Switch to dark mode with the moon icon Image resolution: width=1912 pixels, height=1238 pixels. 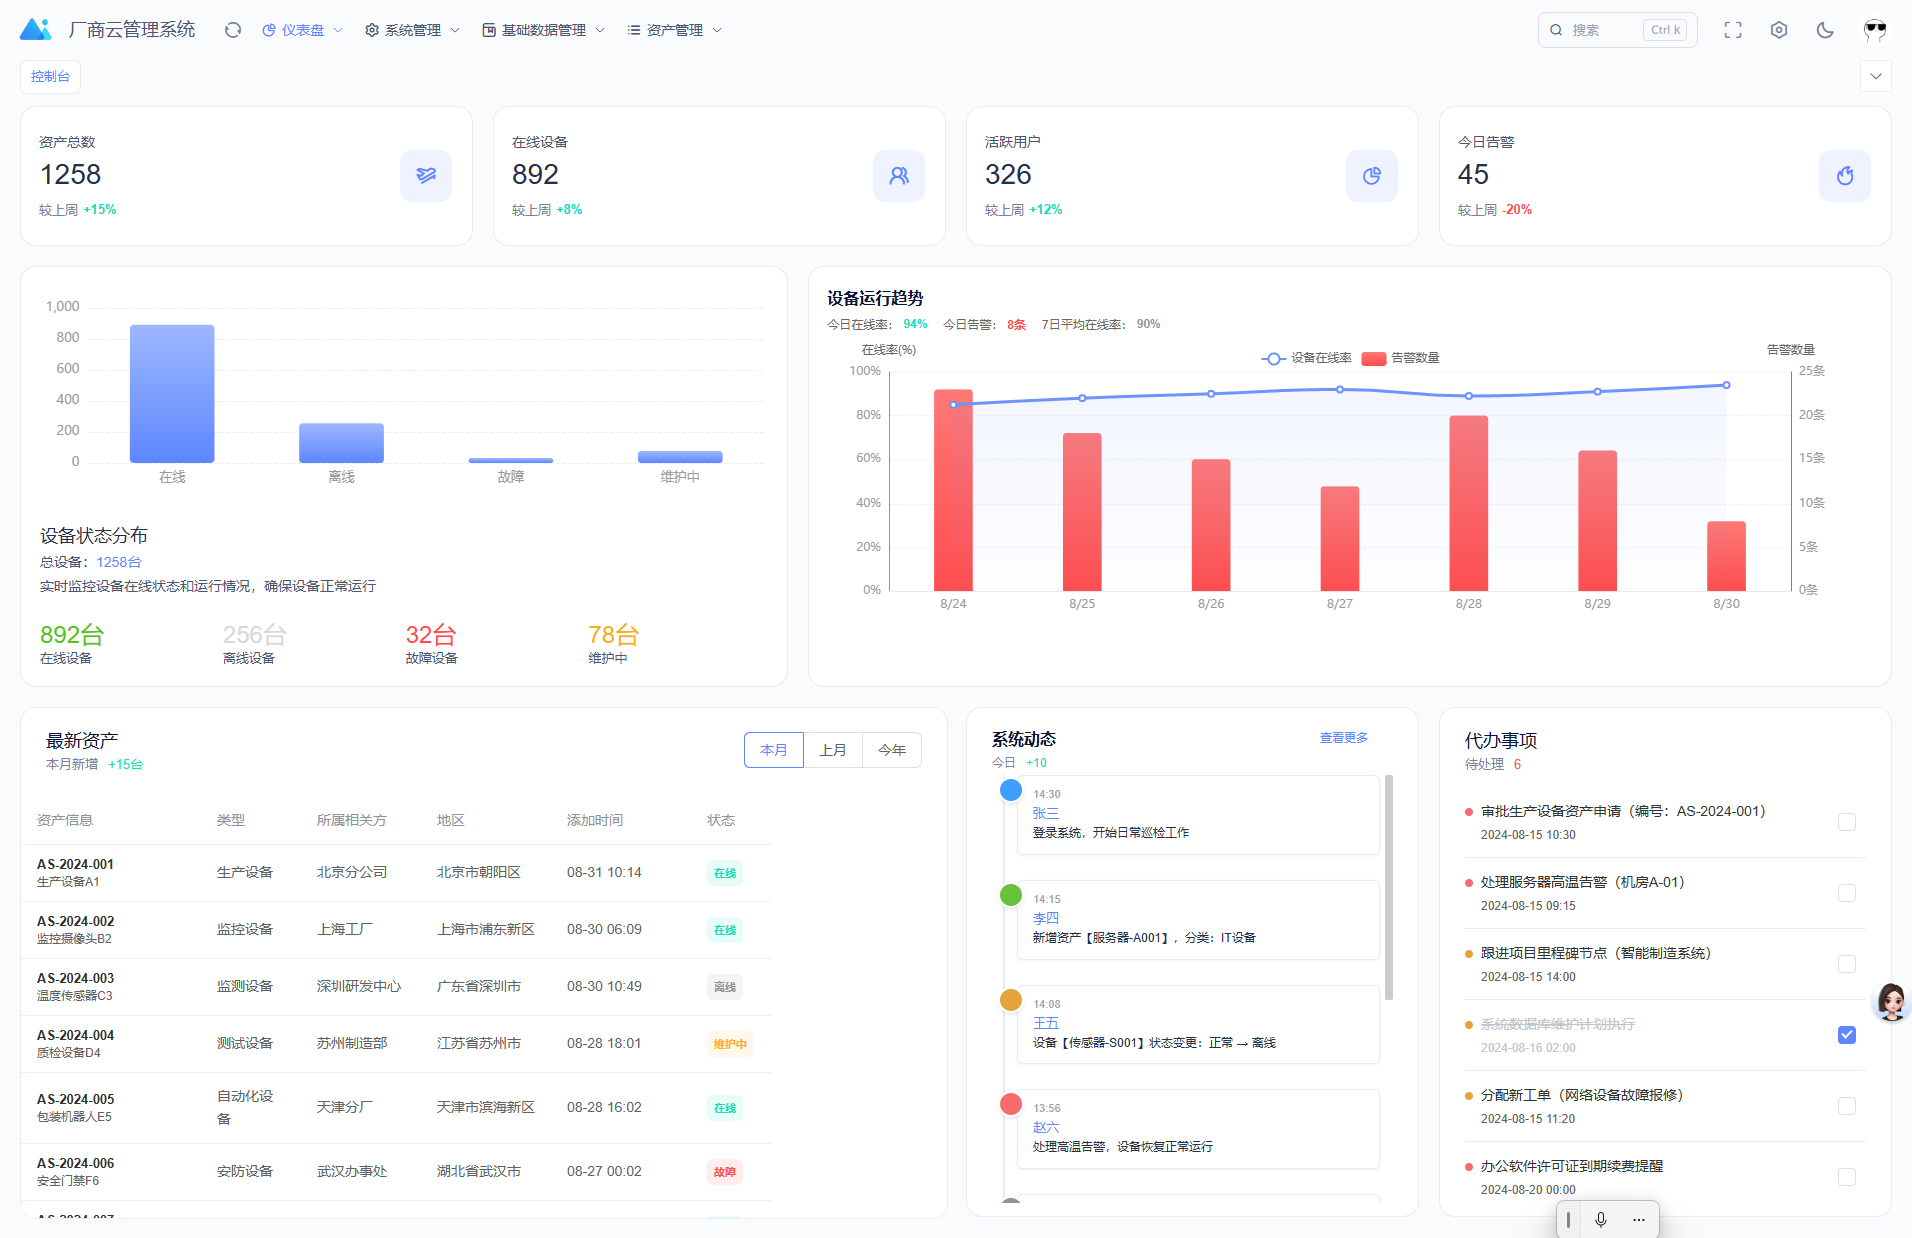1825,30
